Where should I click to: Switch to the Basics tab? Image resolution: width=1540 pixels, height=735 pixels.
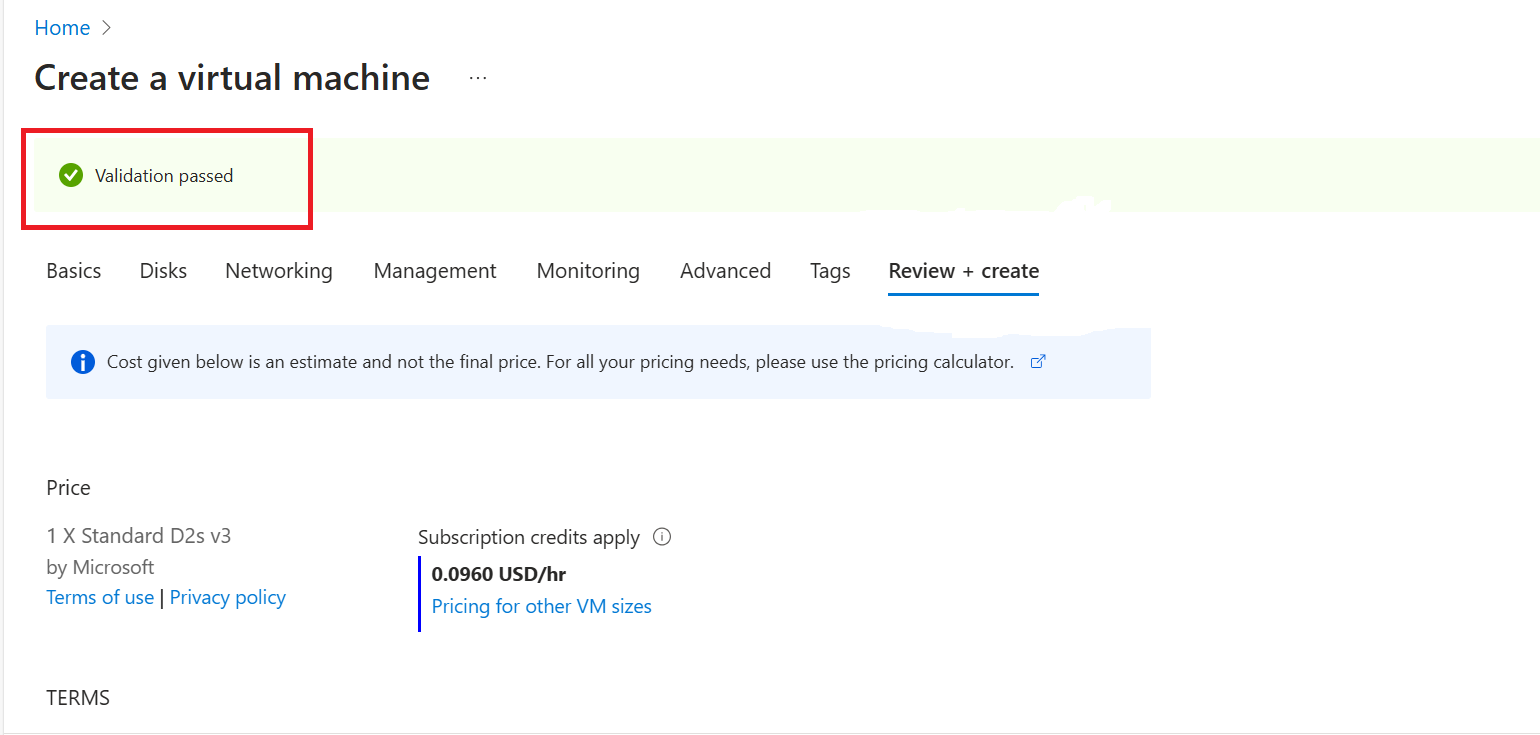click(74, 271)
